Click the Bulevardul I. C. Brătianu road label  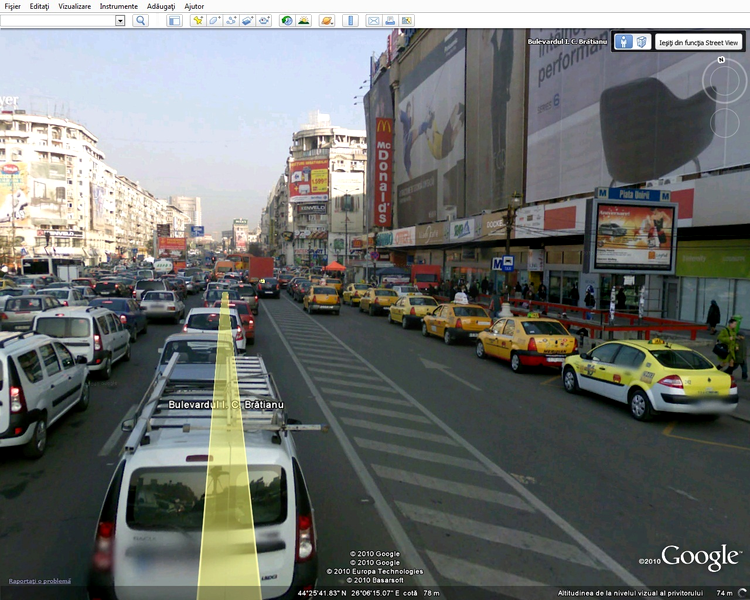[226, 405]
